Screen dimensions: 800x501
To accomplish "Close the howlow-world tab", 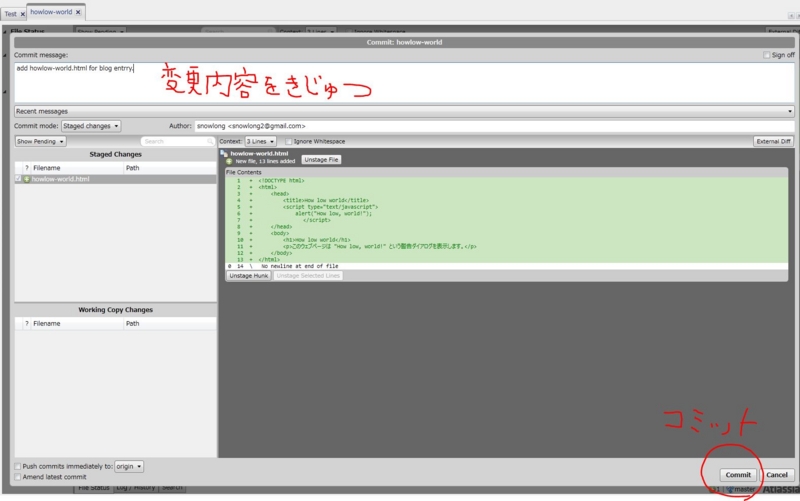I will [x=78, y=12].
